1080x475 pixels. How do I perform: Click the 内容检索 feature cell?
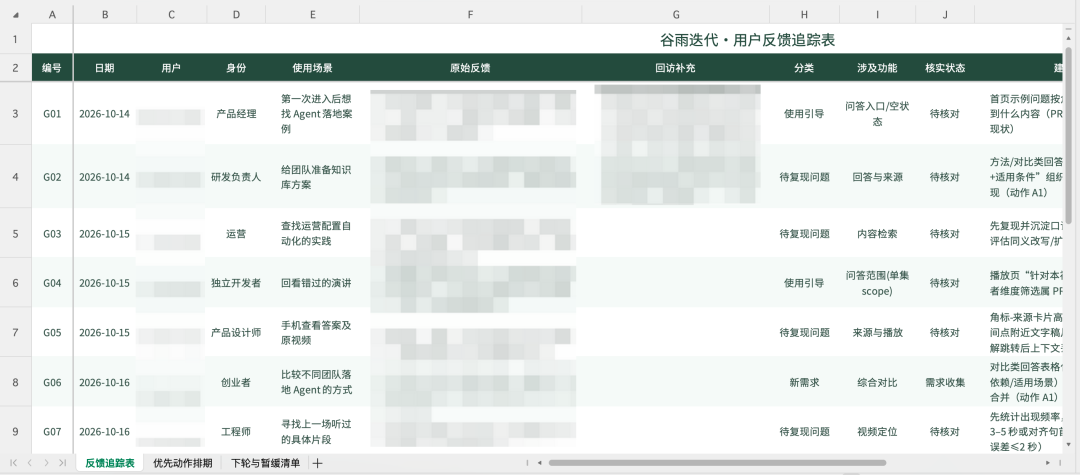coord(878,233)
